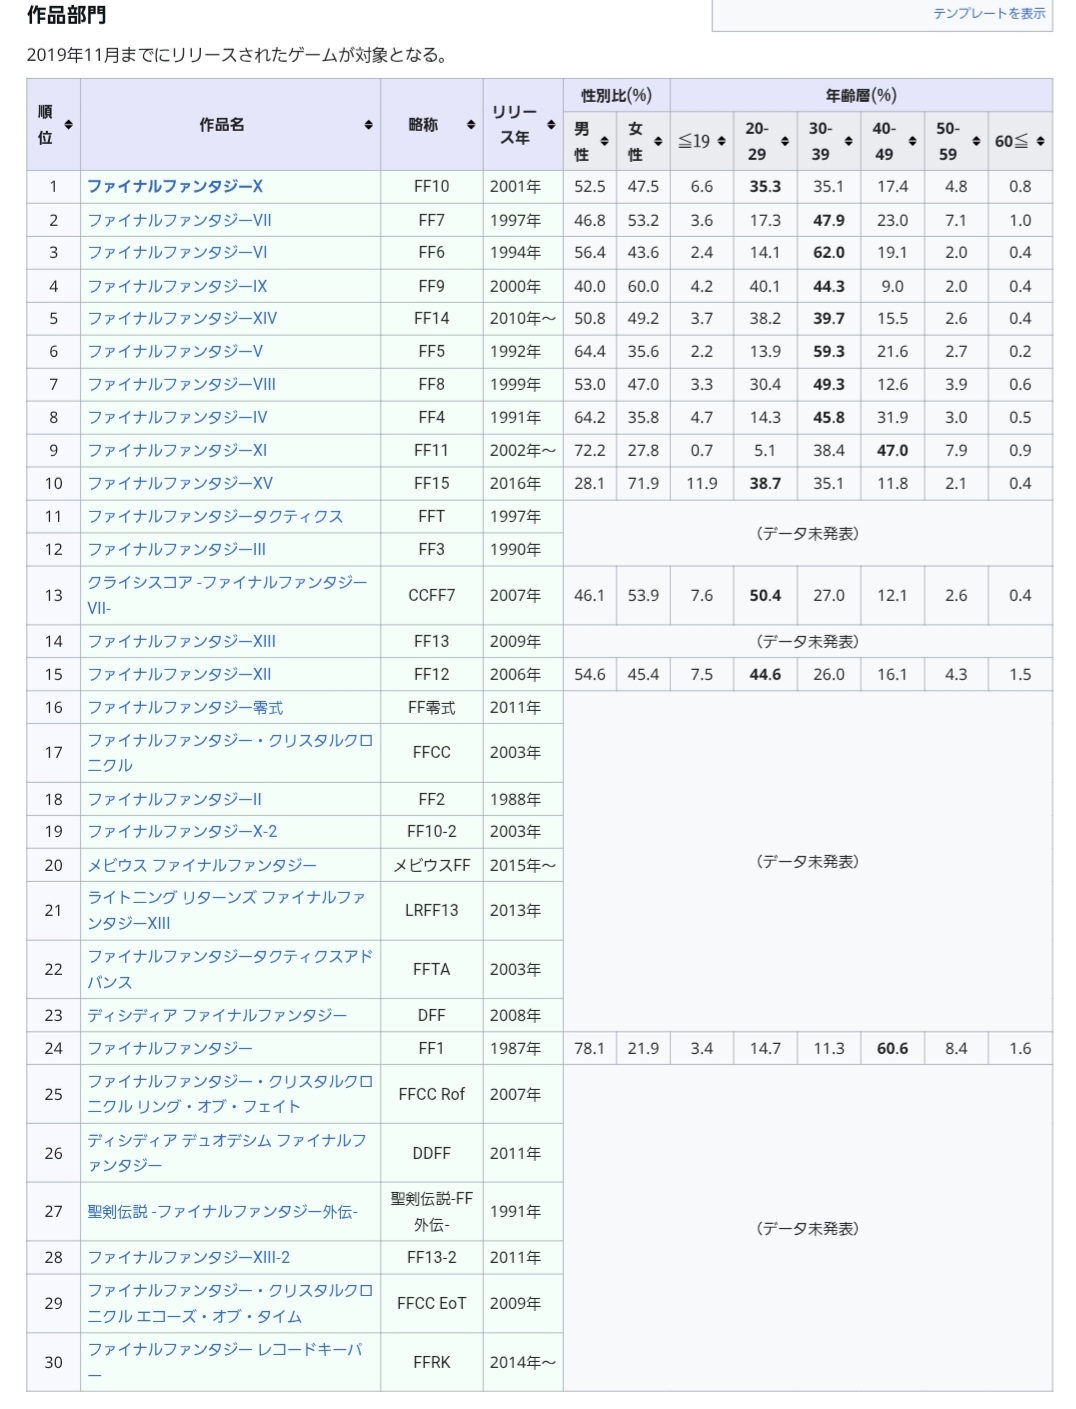This screenshot has width=1076, height=1409.
Task: Sort table by 略称 column arrows
Action: click(470, 125)
